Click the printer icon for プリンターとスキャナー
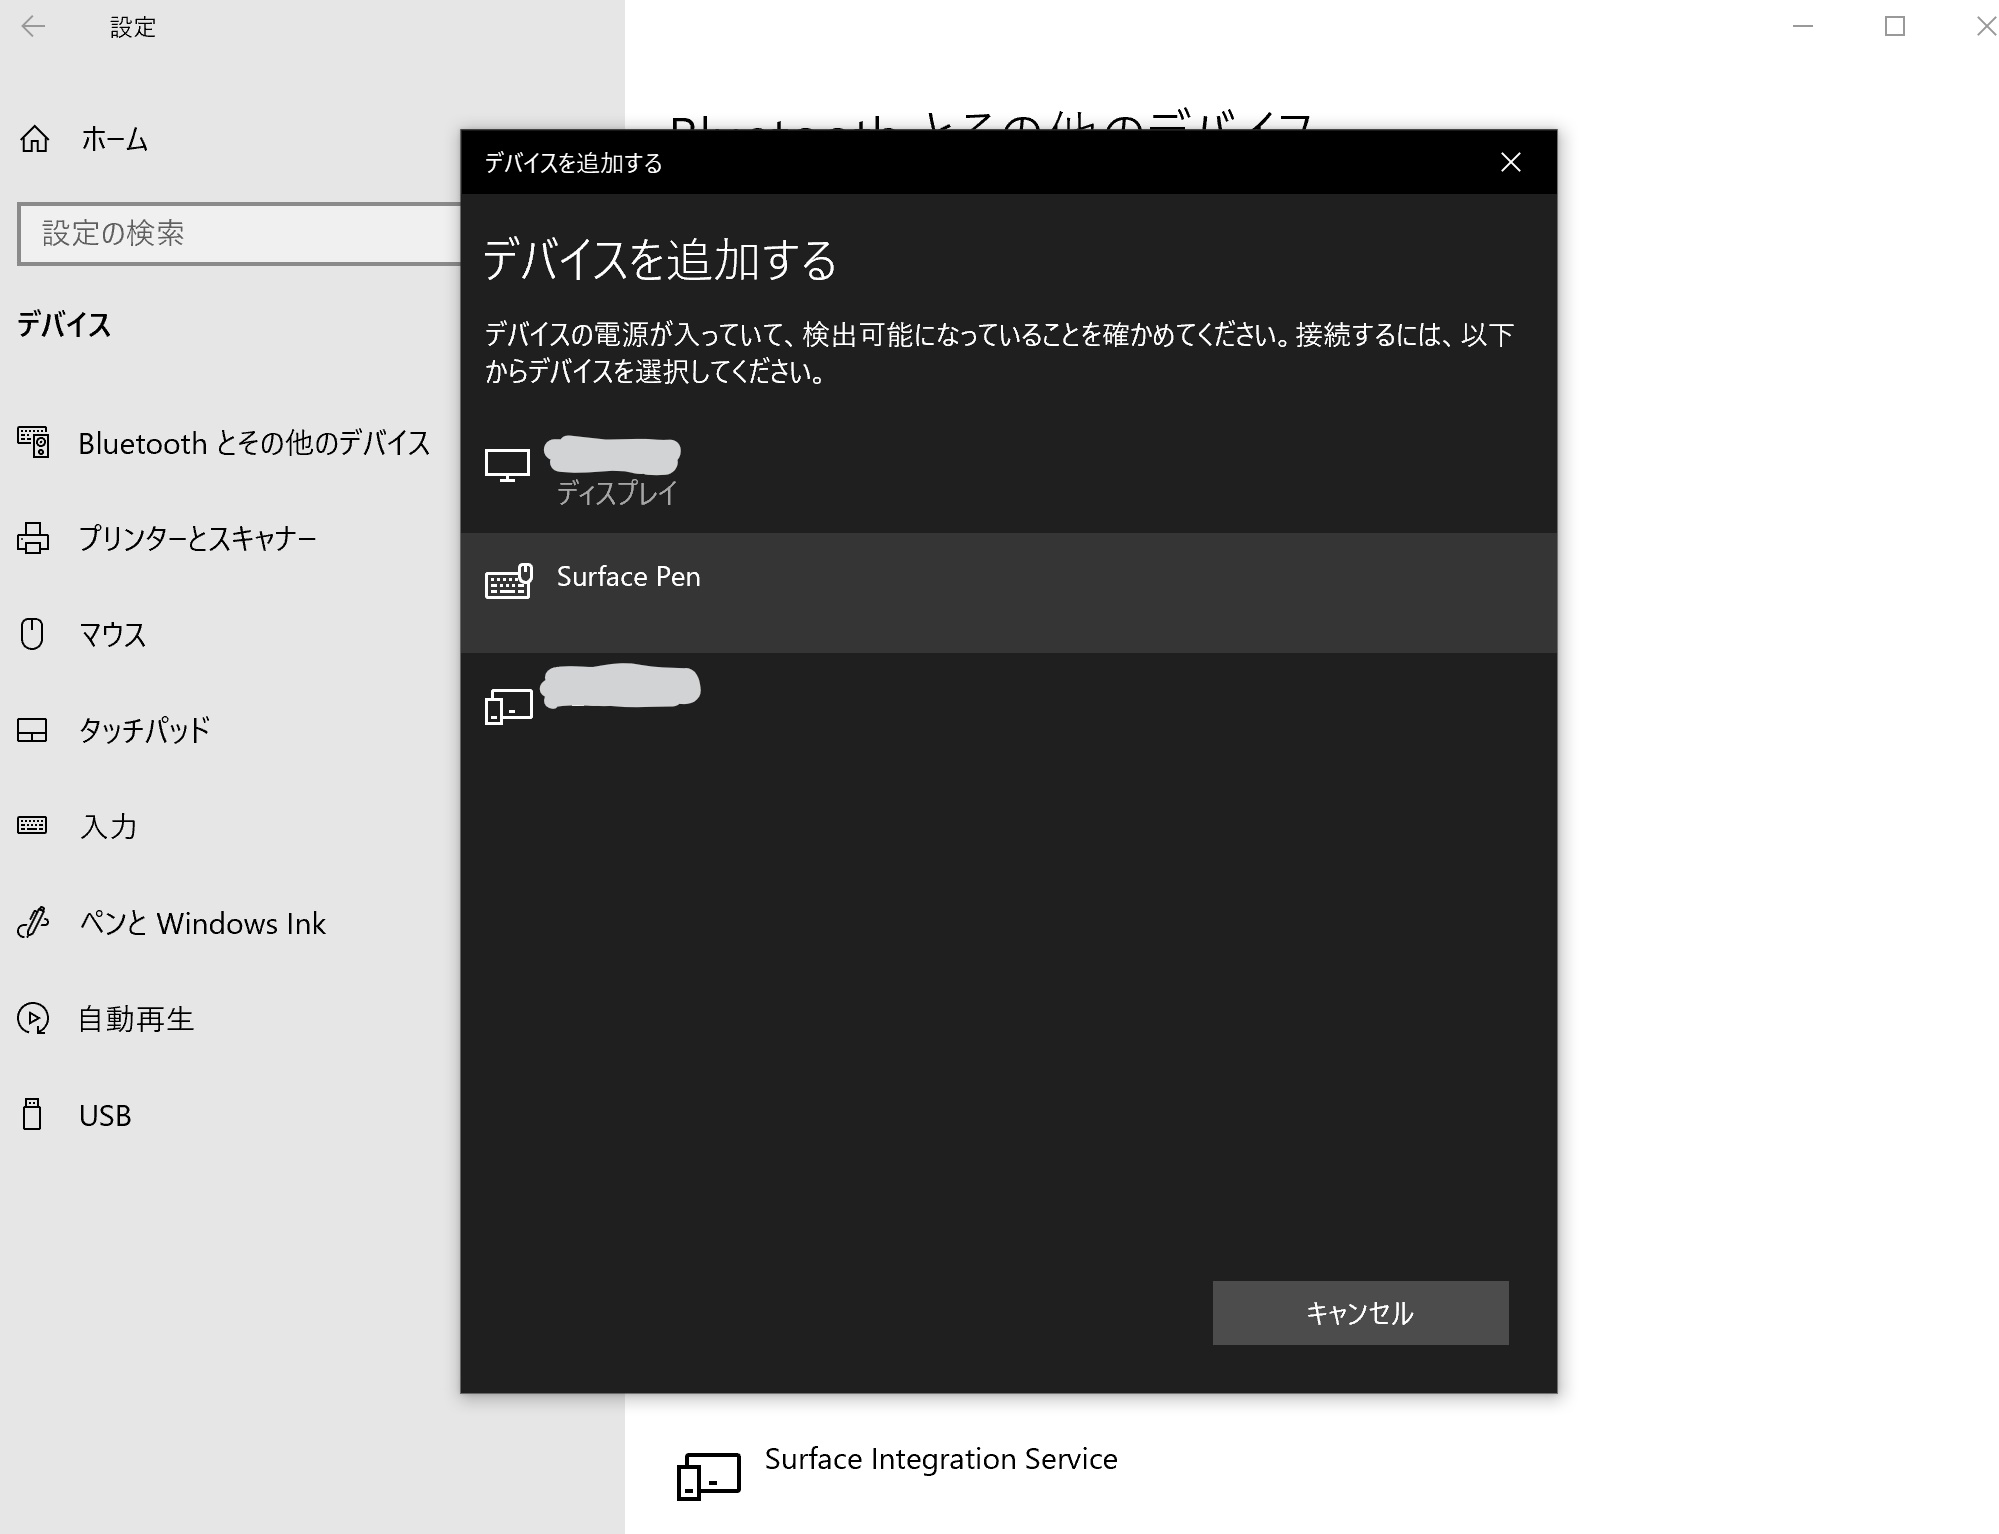This screenshot has height=1534, width=1999. [x=33, y=538]
